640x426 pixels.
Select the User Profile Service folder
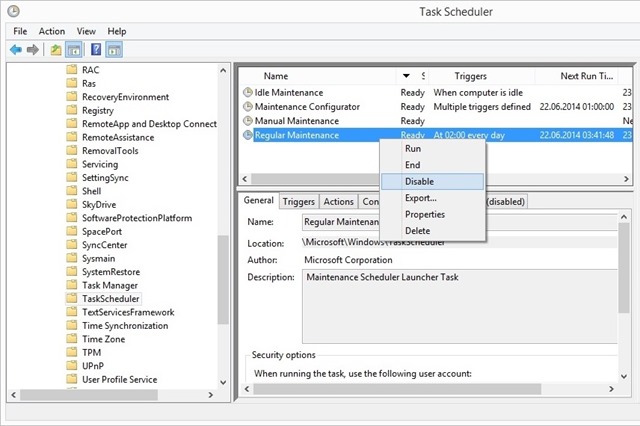(x=120, y=379)
